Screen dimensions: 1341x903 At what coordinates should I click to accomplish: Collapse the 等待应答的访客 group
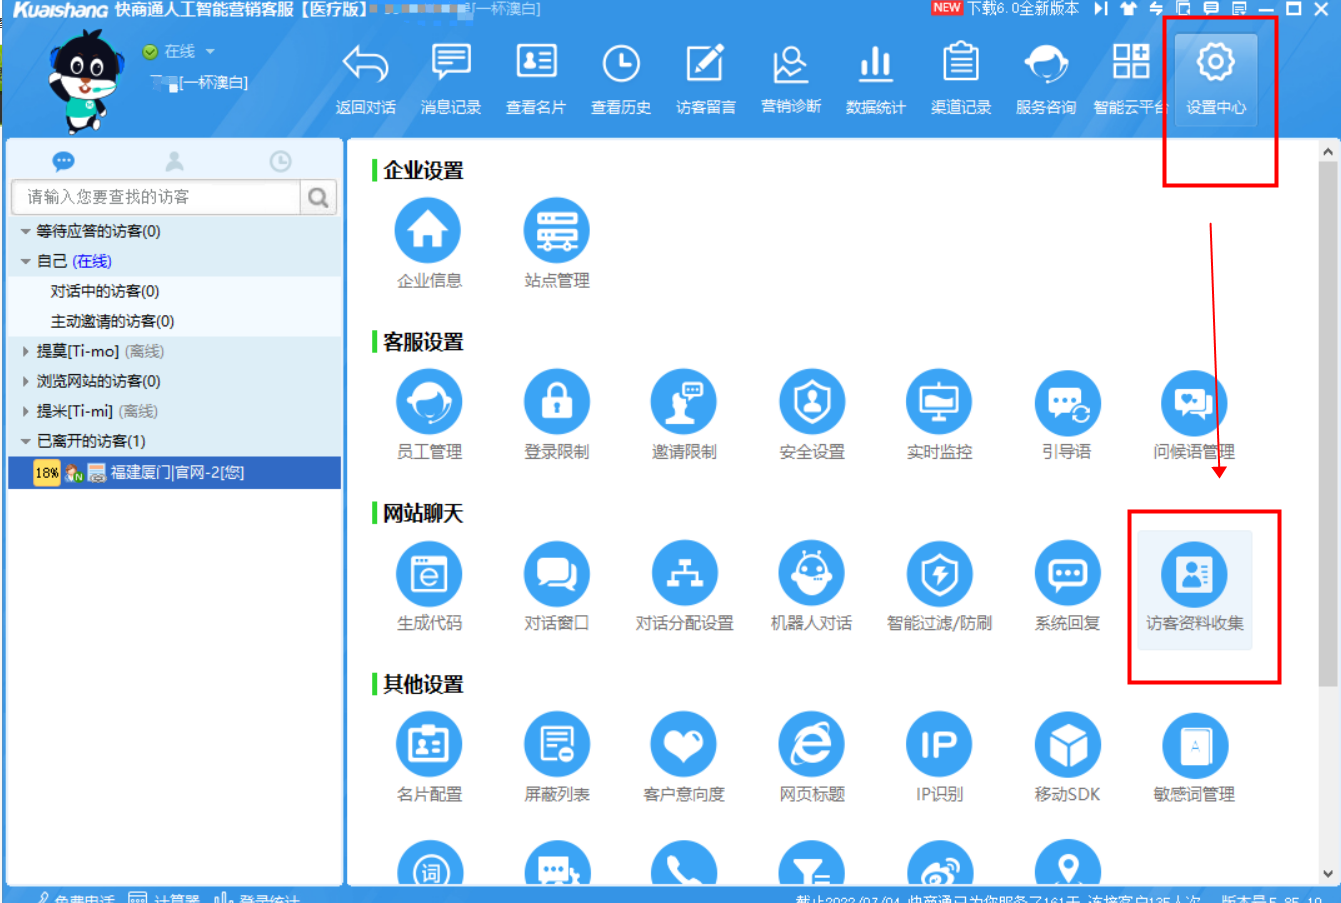[x=26, y=232]
